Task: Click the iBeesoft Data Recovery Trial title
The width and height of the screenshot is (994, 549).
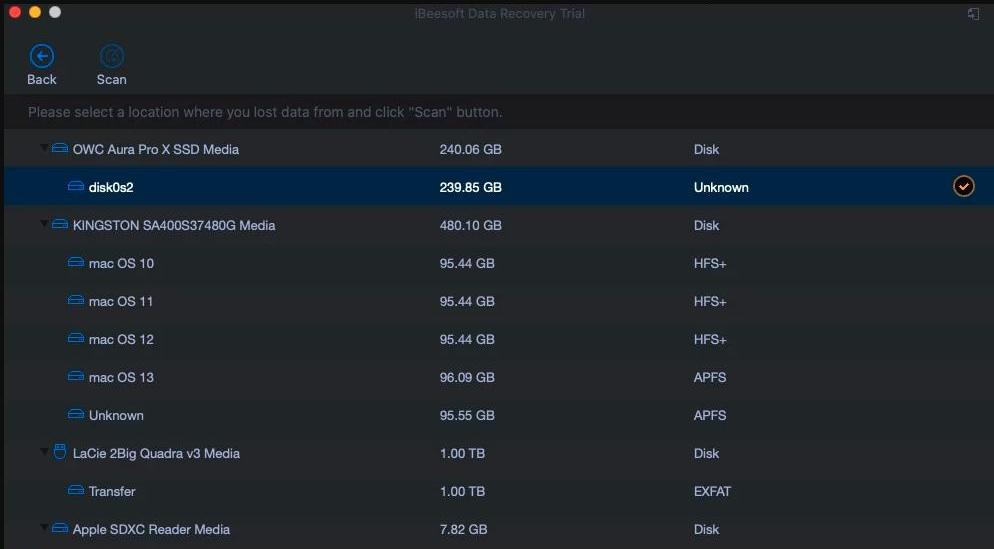Action: click(x=500, y=13)
